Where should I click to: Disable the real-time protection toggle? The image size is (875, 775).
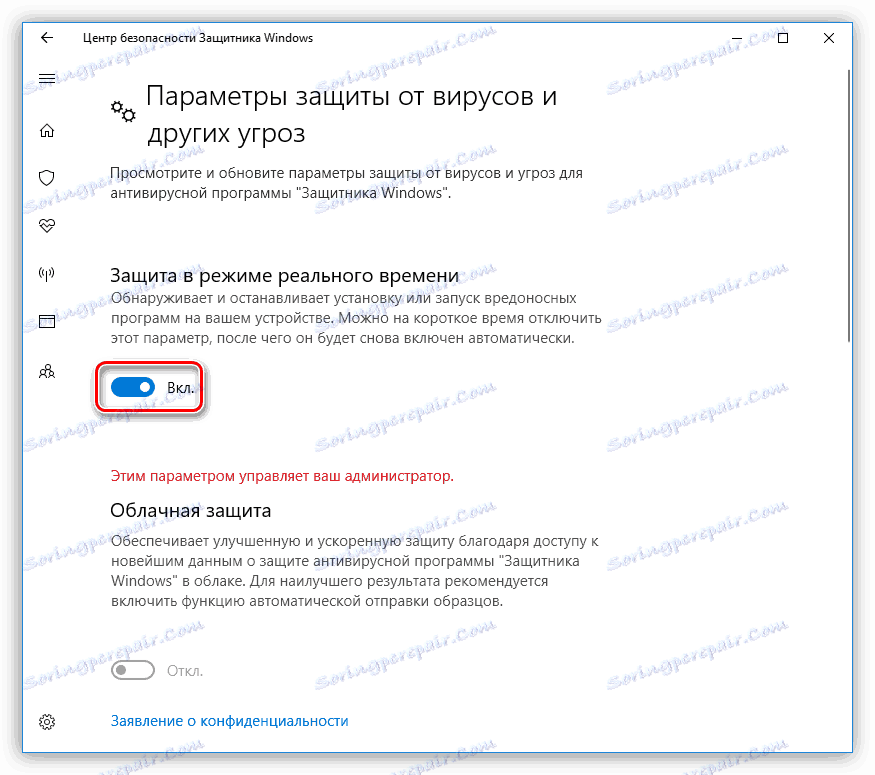(x=133, y=387)
